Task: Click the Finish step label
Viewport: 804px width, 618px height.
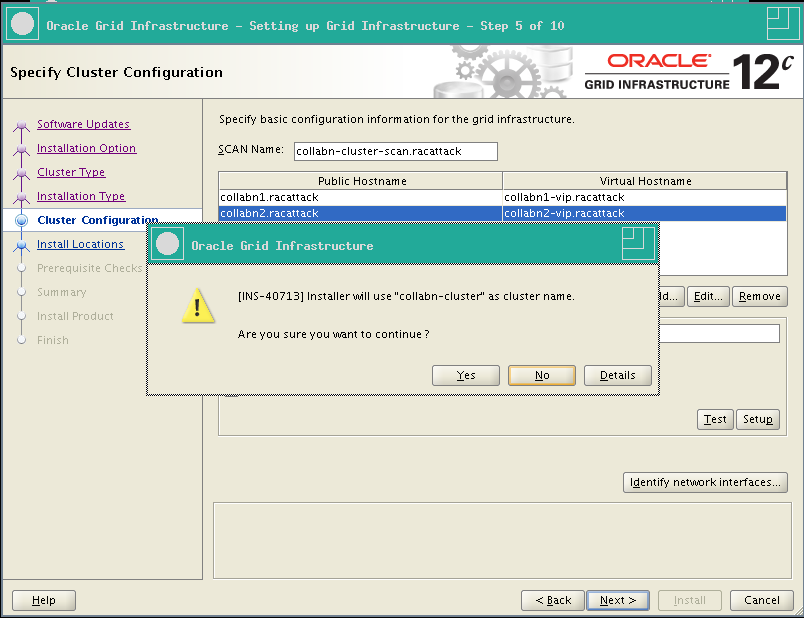Action: tap(53, 341)
